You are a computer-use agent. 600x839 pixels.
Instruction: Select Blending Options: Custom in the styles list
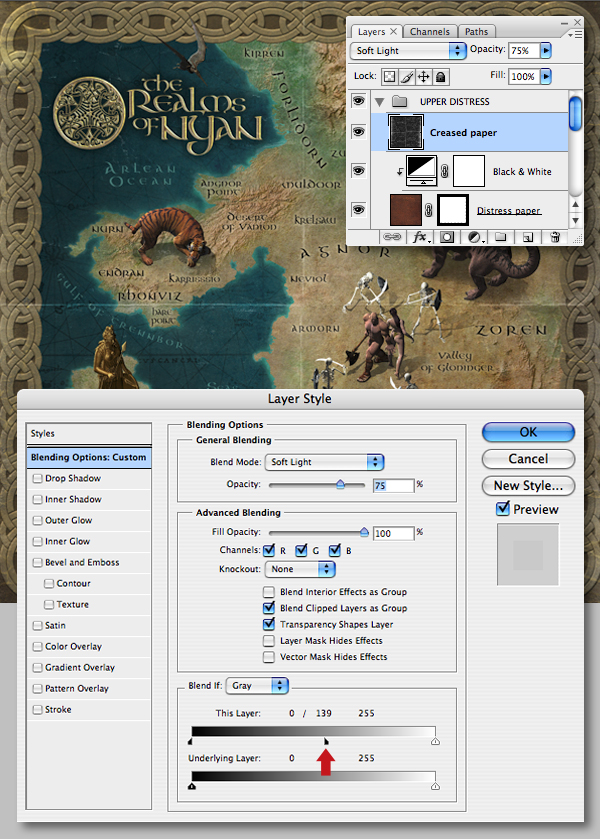tap(89, 457)
